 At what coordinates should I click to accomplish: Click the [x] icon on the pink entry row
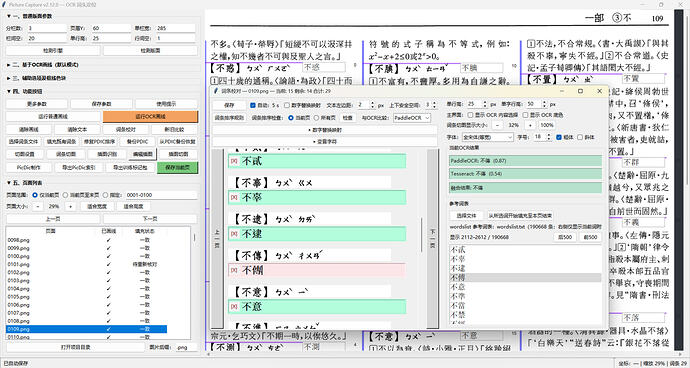(234, 270)
